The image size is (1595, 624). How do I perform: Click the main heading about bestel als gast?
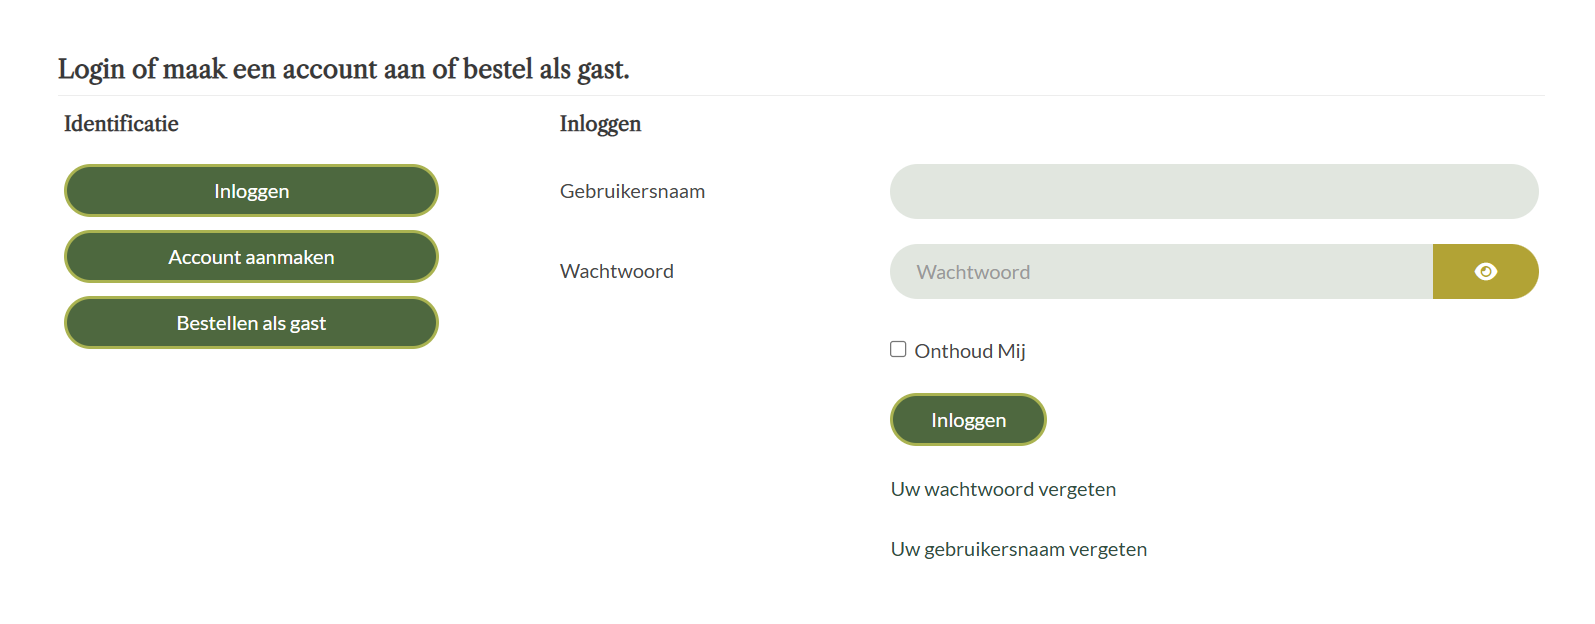pos(343,69)
